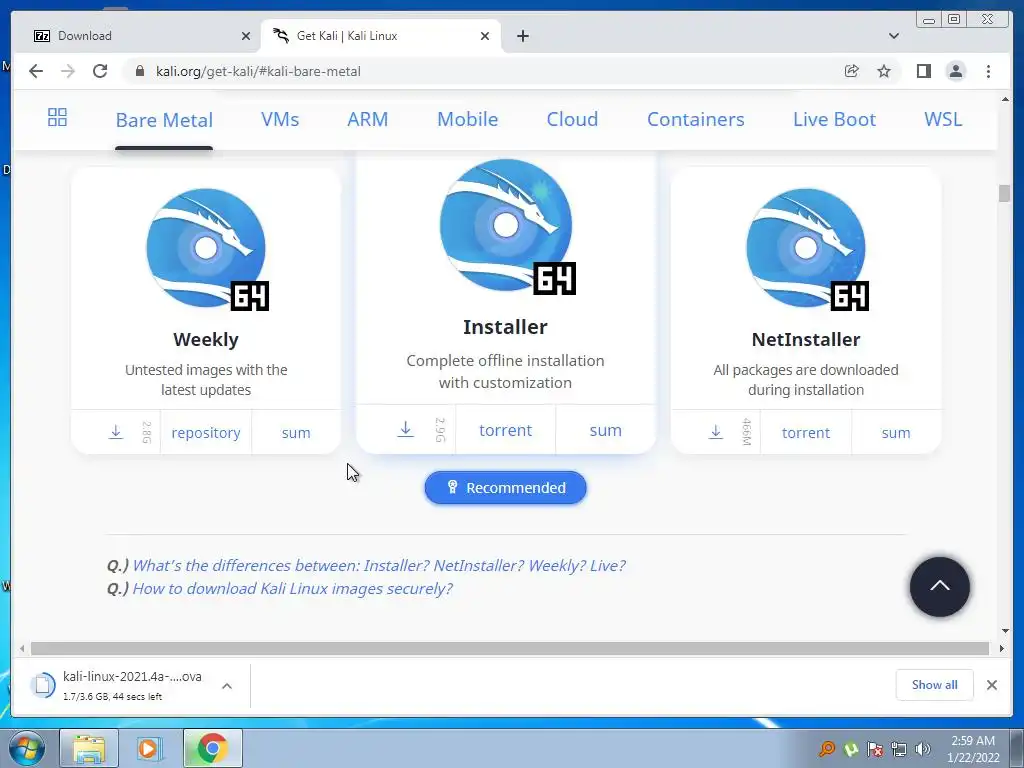This screenshot has width=1024, height=768.
Task: Open Action Center flag icon
Action: point(875,749)
